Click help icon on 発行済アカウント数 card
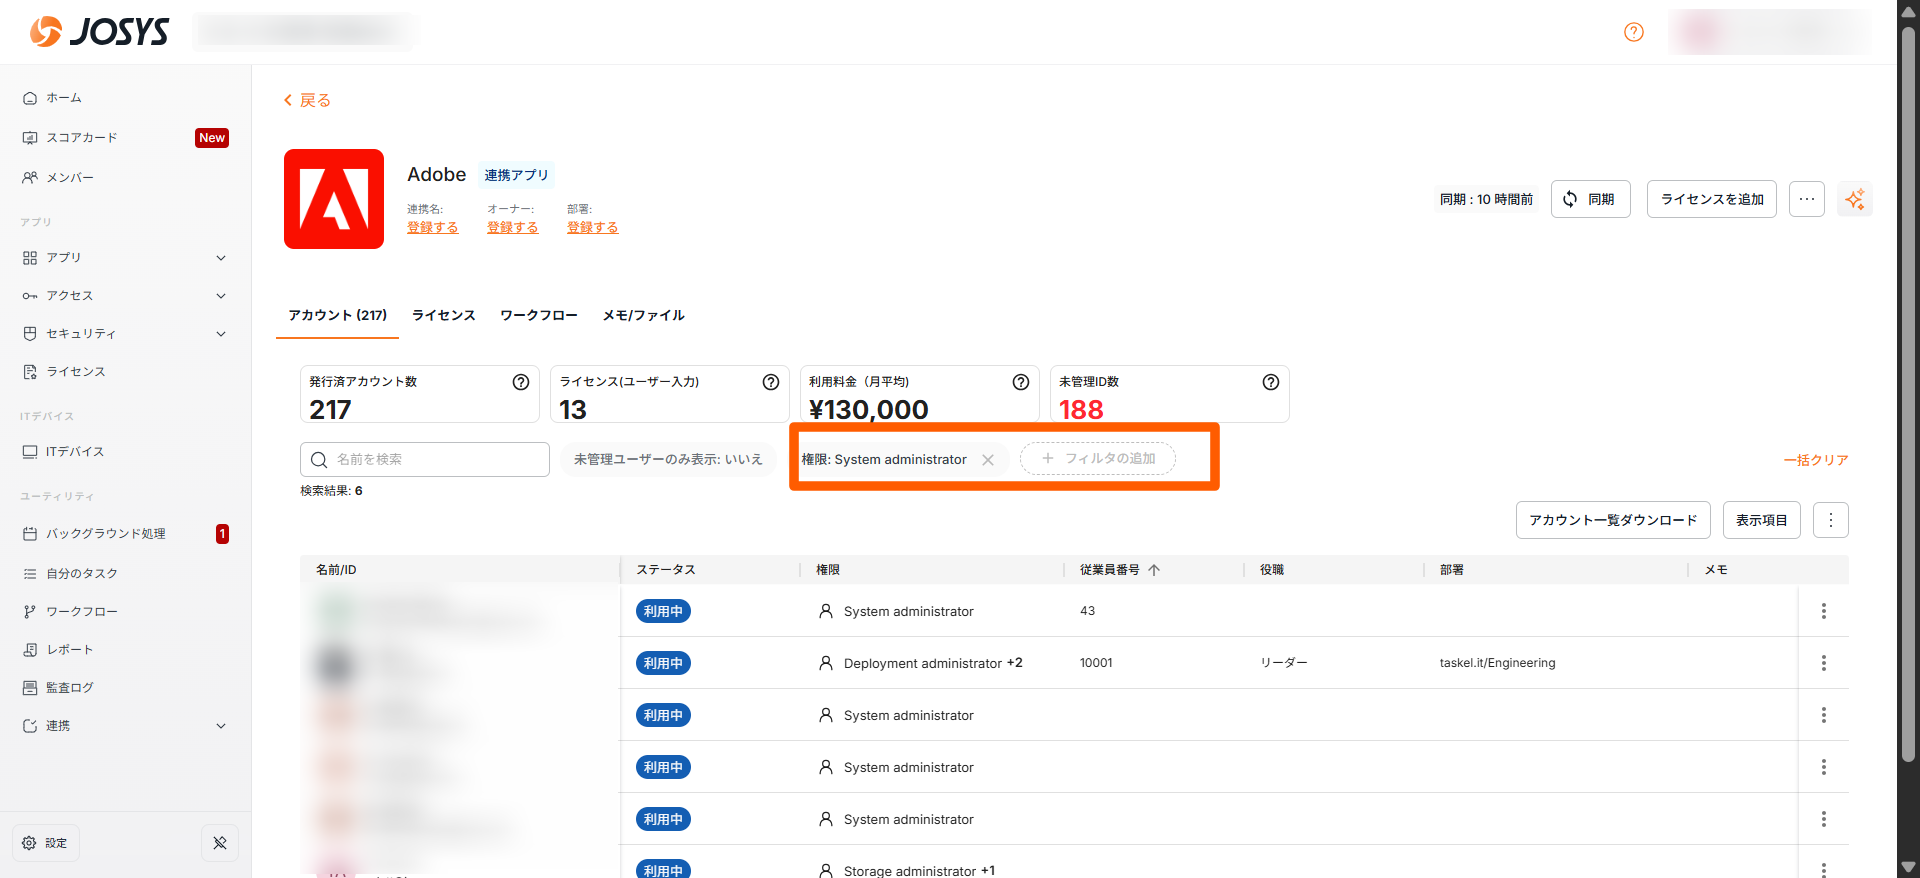The image size is (1920, 878). click(521, 382)
